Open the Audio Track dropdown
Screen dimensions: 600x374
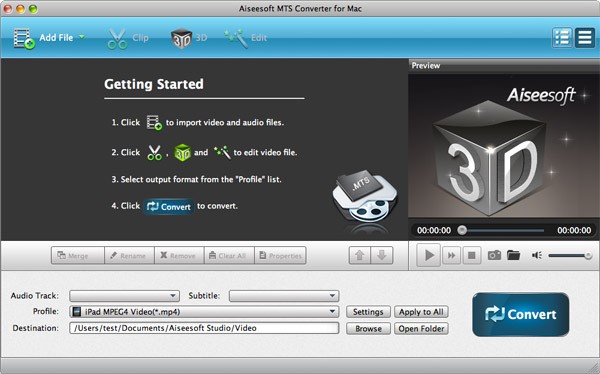(x=124, y=296)
